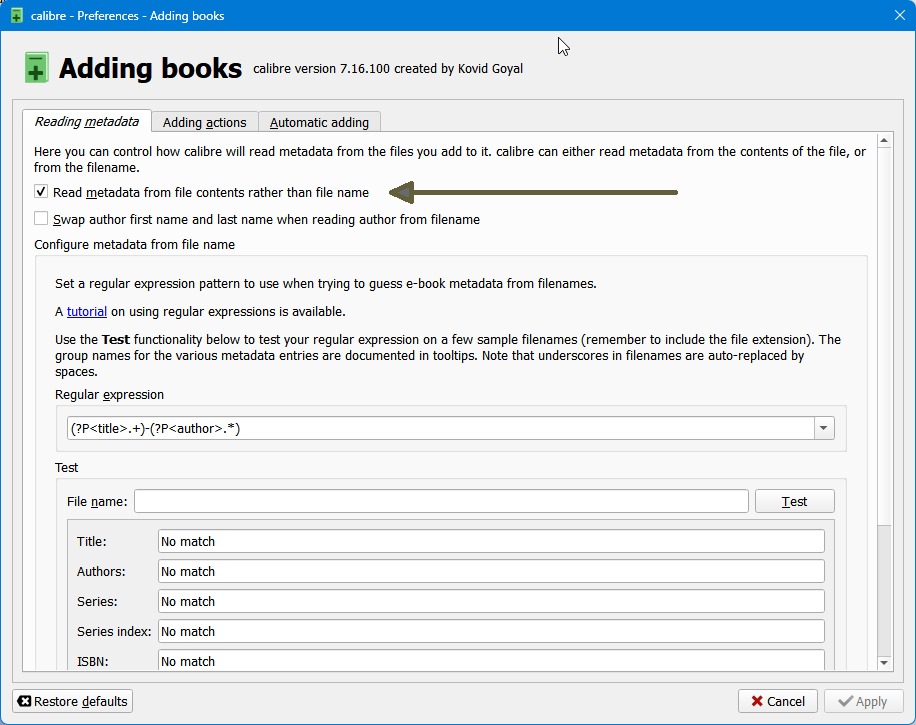Click the Restore defaults button
916x725 pixels.
[73, 701]
